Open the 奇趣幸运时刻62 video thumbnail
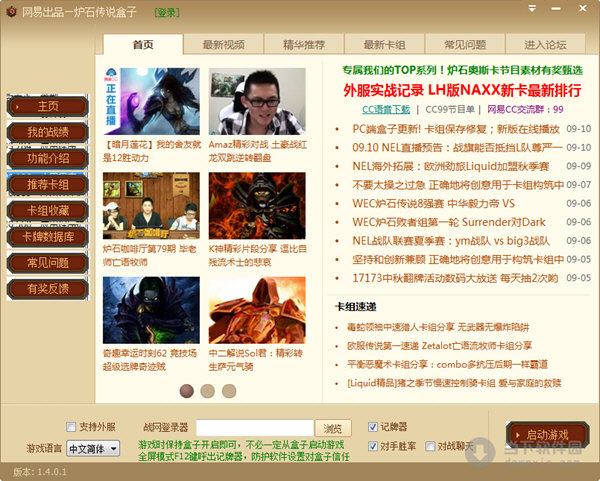600x481 pixels. click(x=152, y=310)
